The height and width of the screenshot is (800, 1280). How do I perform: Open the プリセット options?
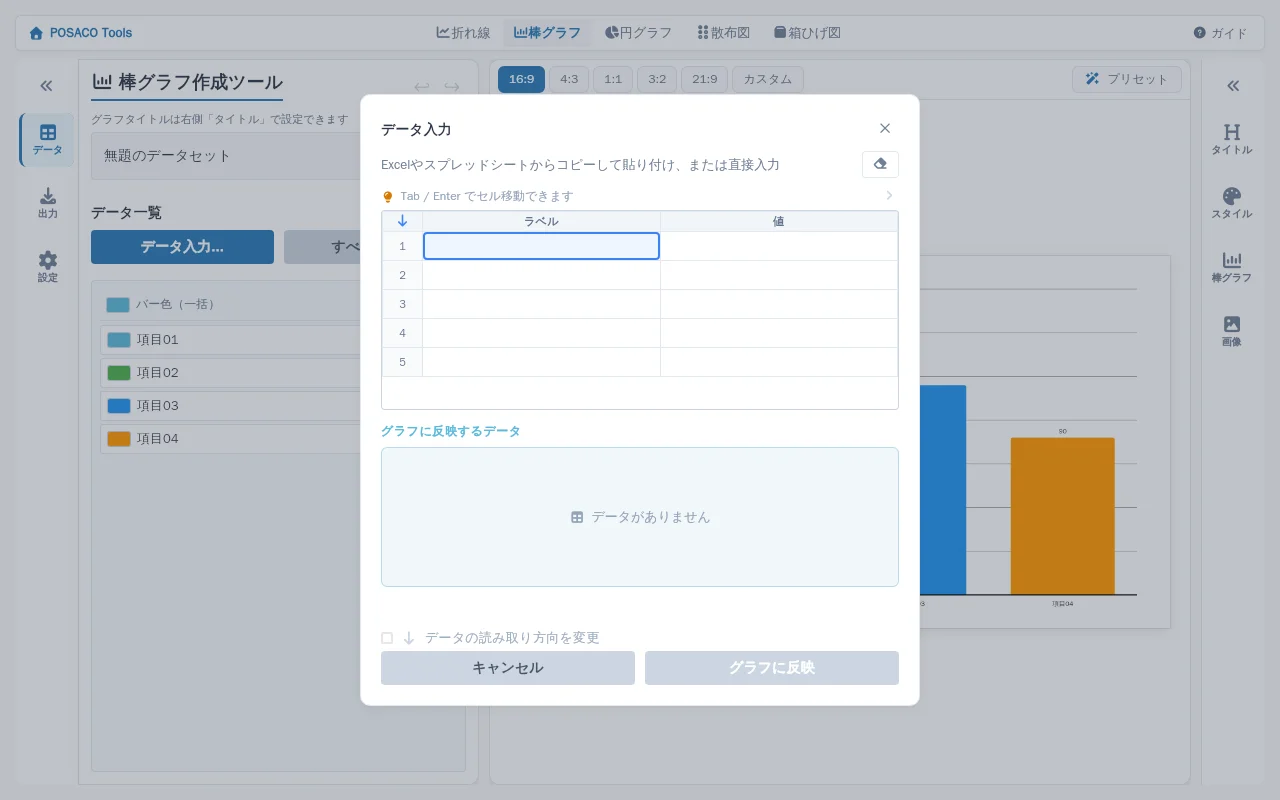1127,79
